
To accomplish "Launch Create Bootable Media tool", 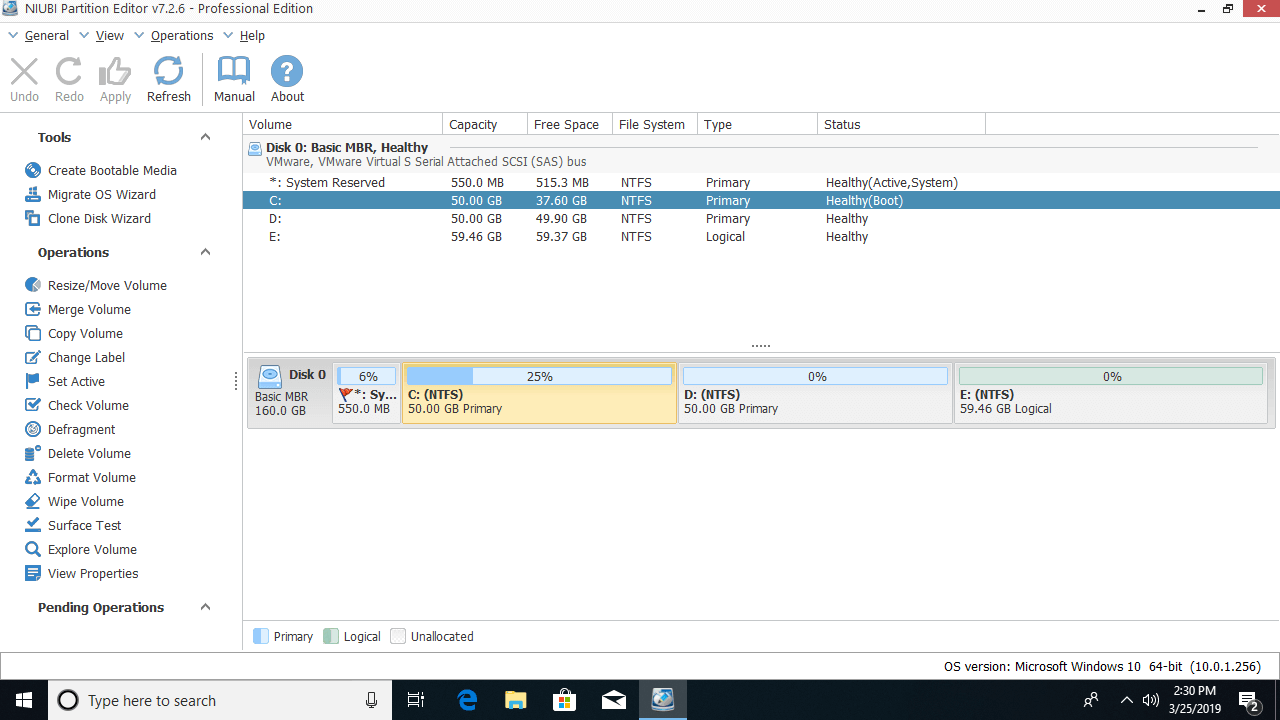I will click(112, 171).
